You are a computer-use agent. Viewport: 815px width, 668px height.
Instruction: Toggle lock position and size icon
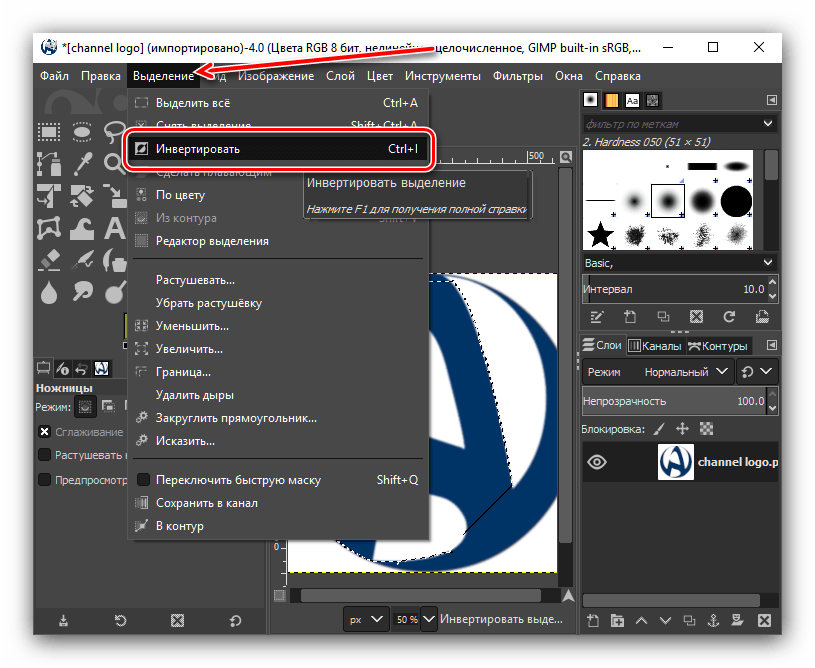tap(682, 429)
